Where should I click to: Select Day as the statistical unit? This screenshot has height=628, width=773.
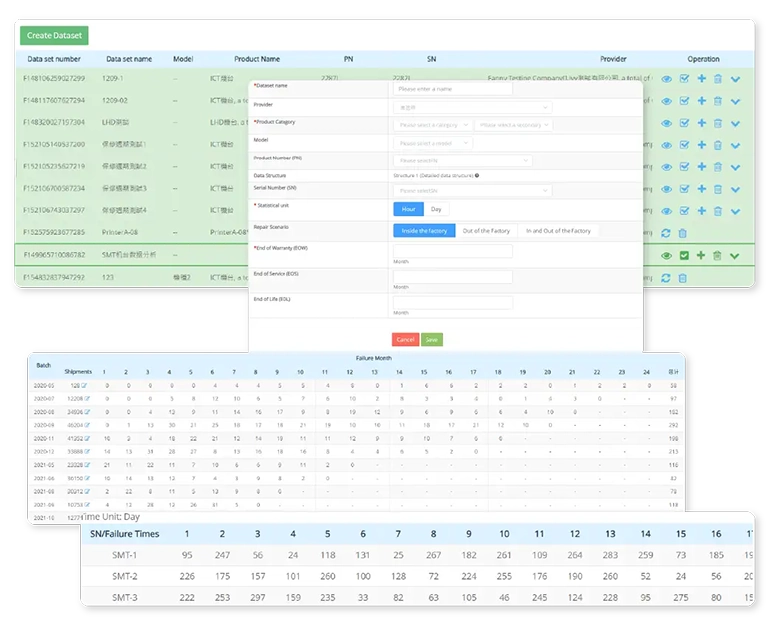click(x=436, y=209)
